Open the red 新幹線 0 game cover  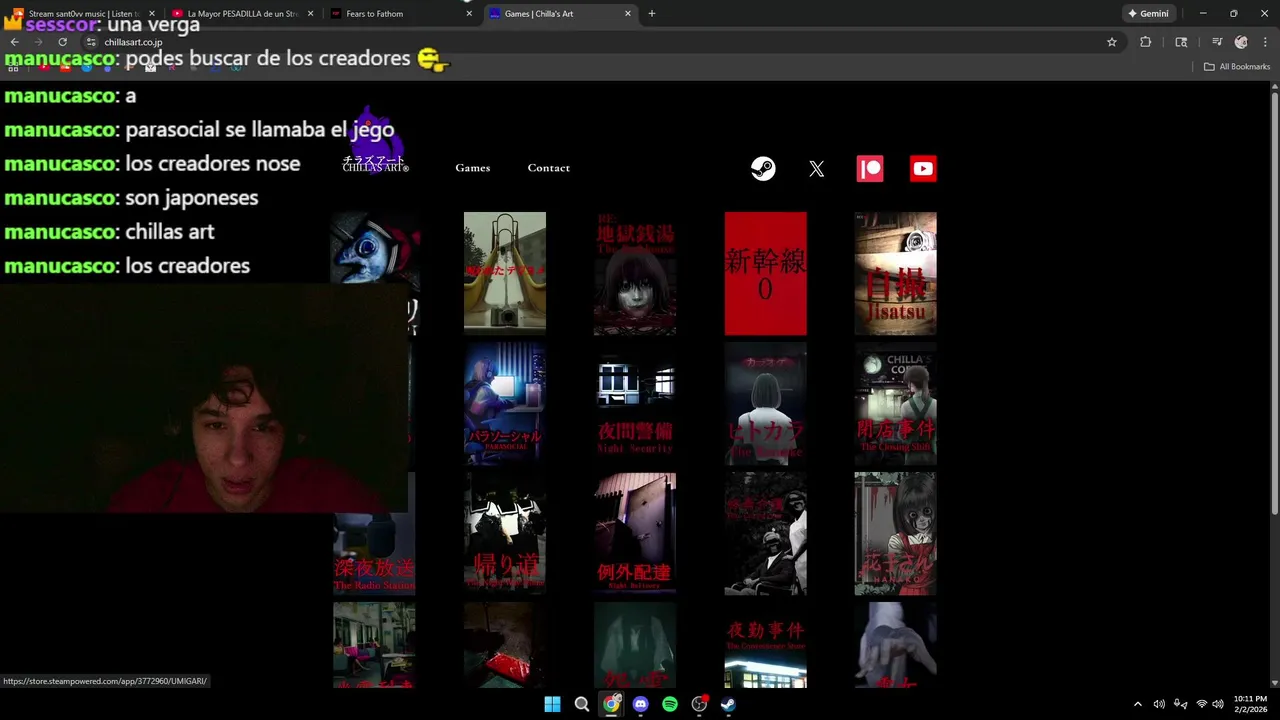(x=765, y=273)
